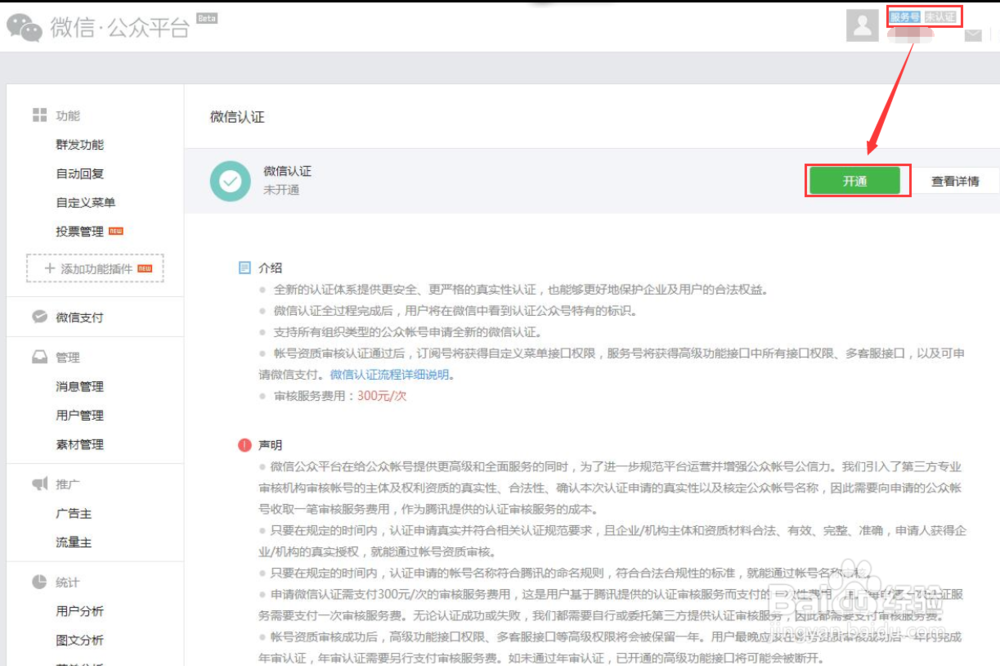Click the 统计 section header
Screen dimensions: 1000x666
point(68,582)
